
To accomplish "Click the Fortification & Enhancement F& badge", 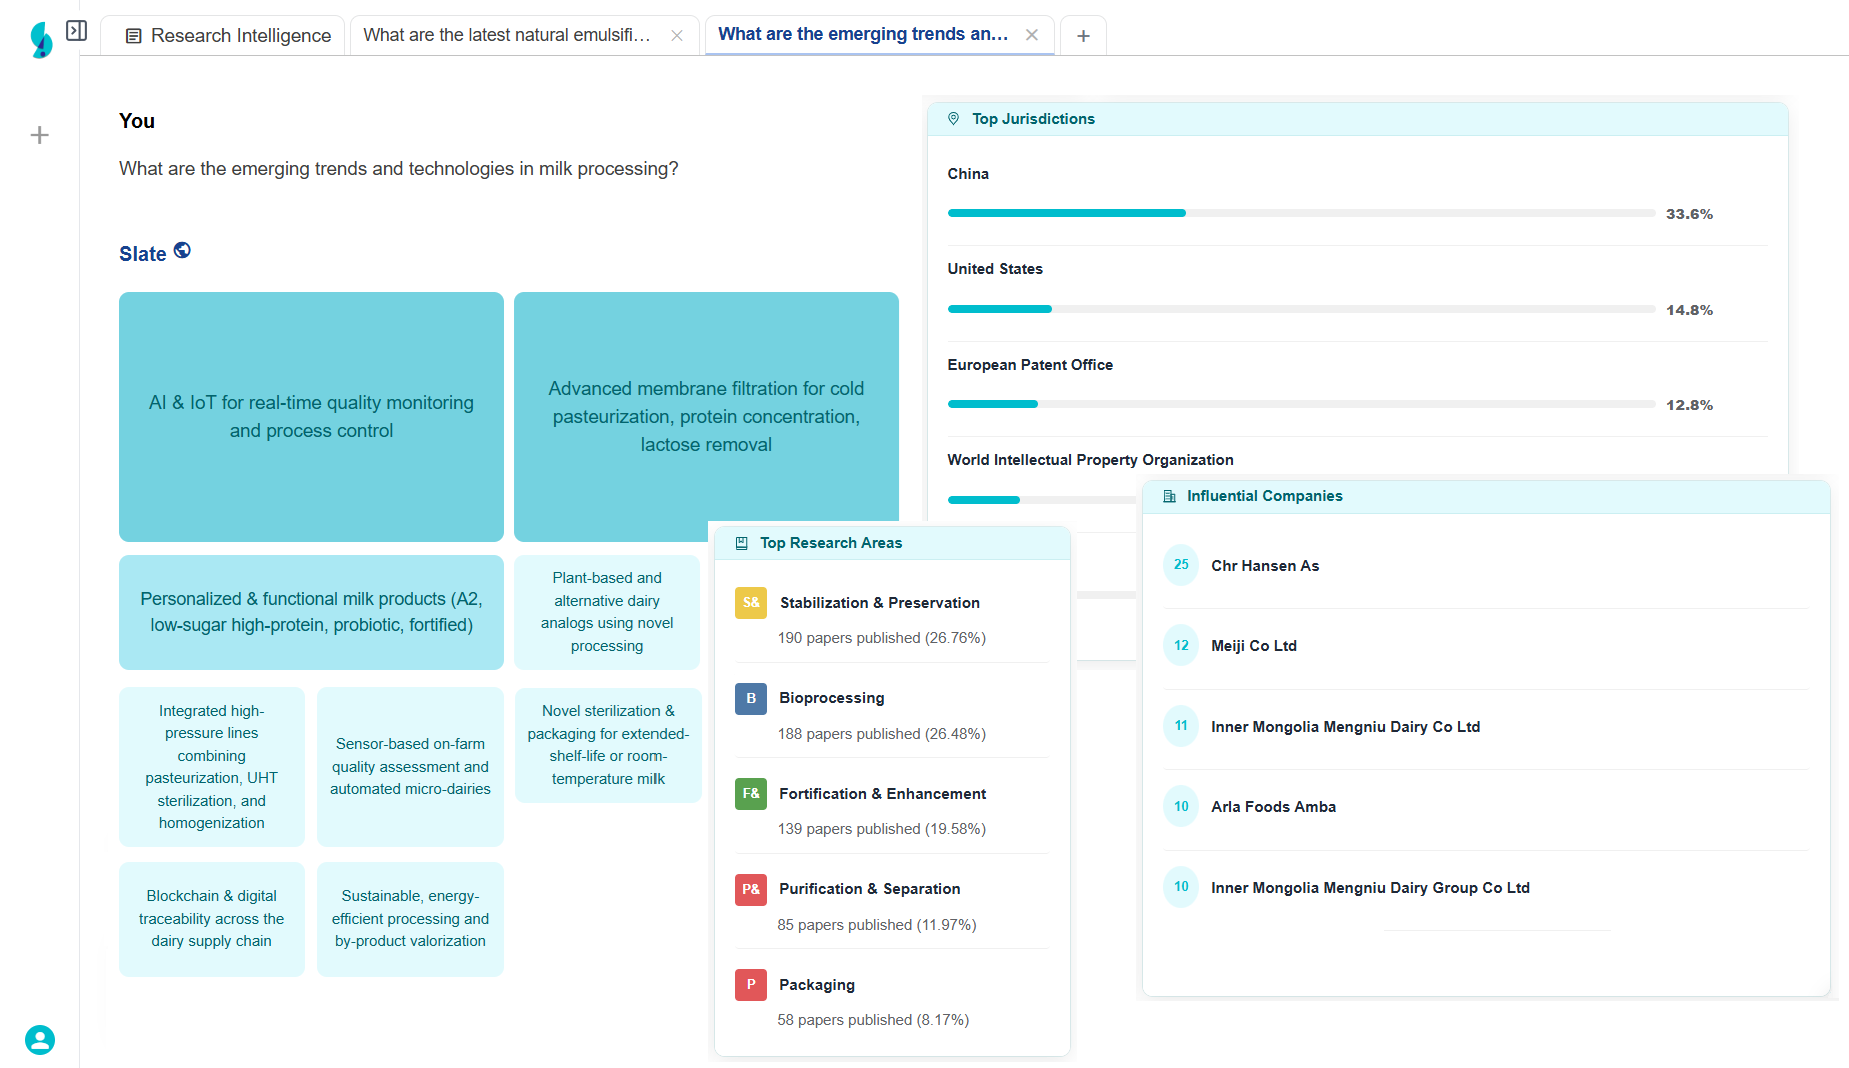I will point(751,794).
